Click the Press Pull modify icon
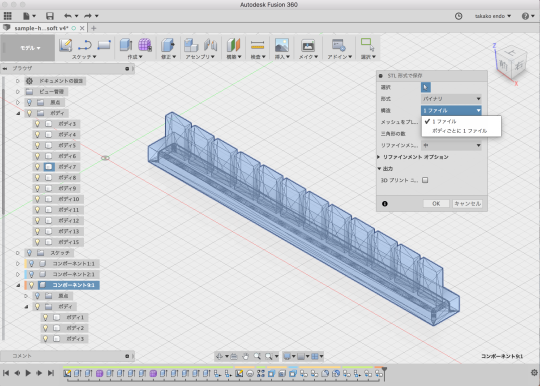The width and height of the screenshot is (540, 386). coord(168,45)
